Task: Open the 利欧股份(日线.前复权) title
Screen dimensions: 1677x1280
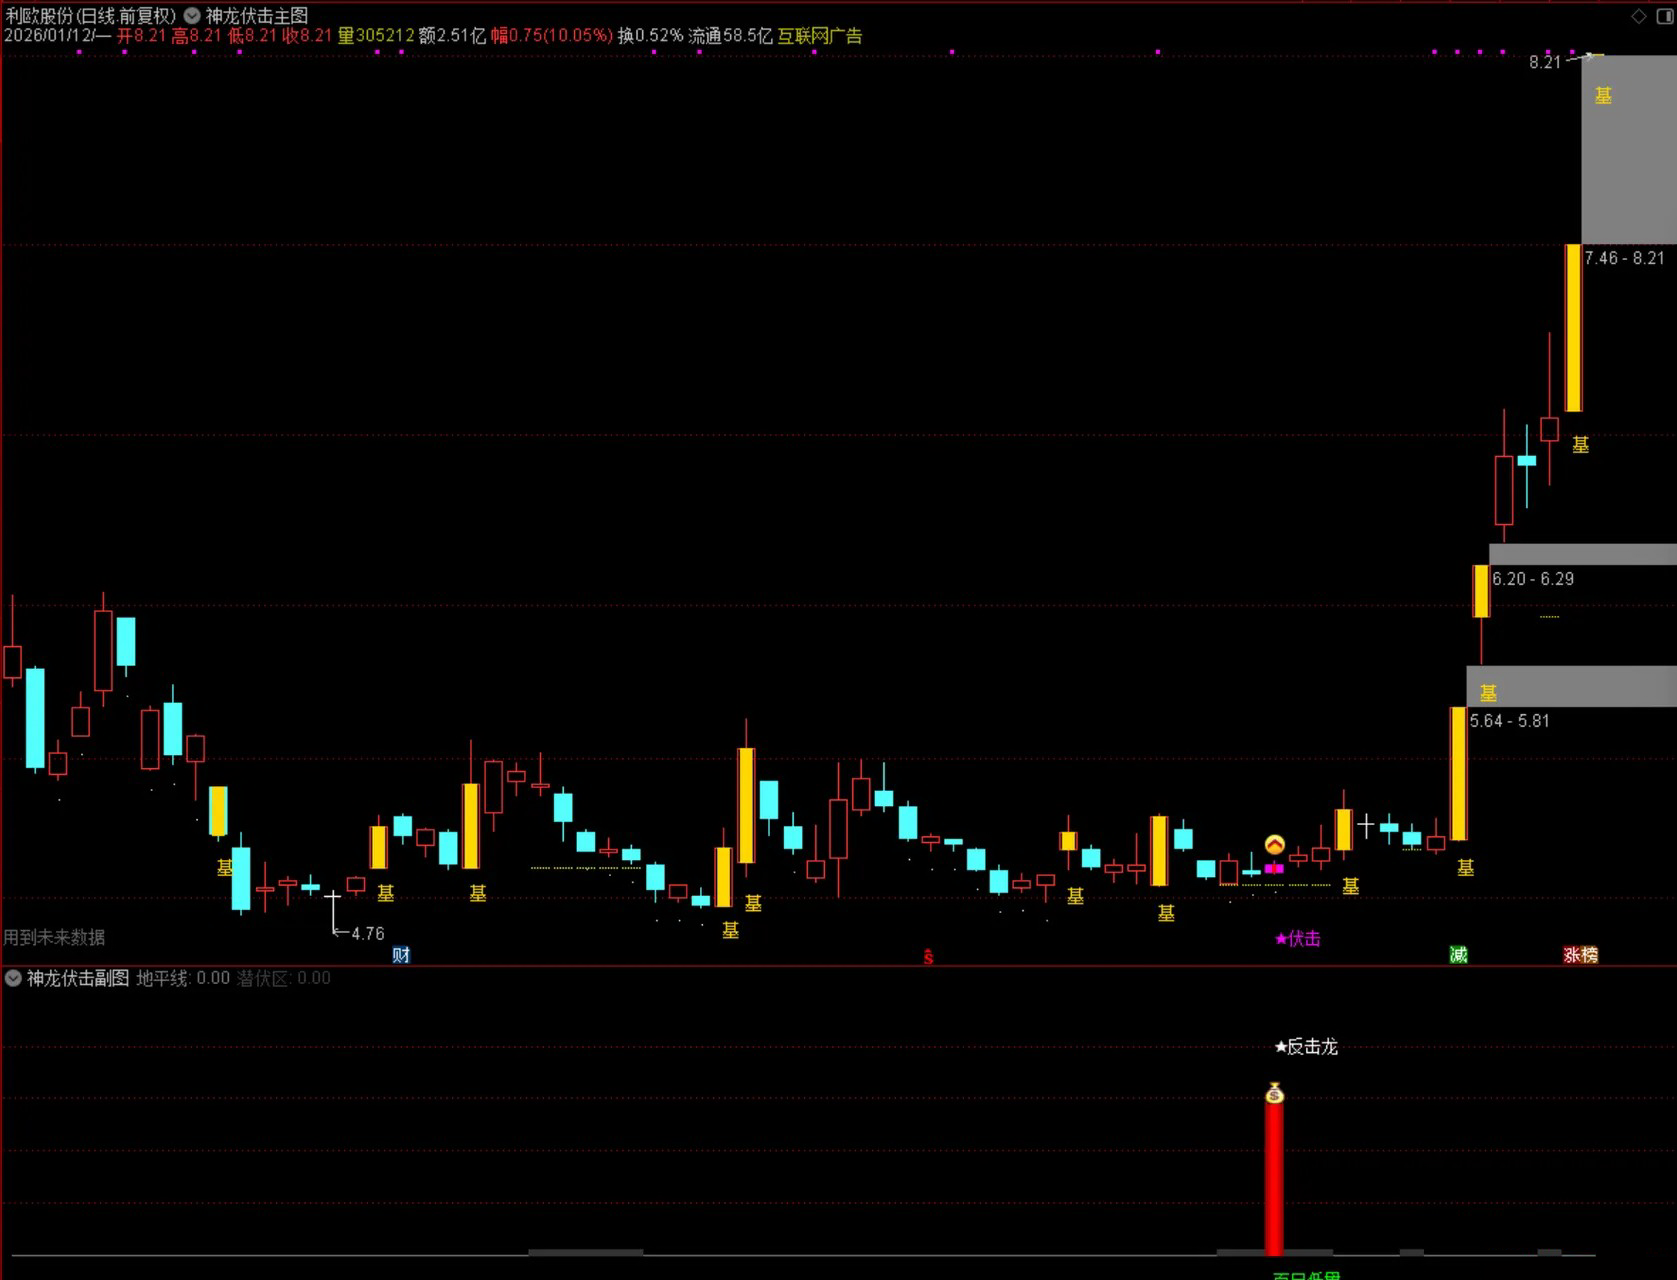Action: (x=90, y=16)
